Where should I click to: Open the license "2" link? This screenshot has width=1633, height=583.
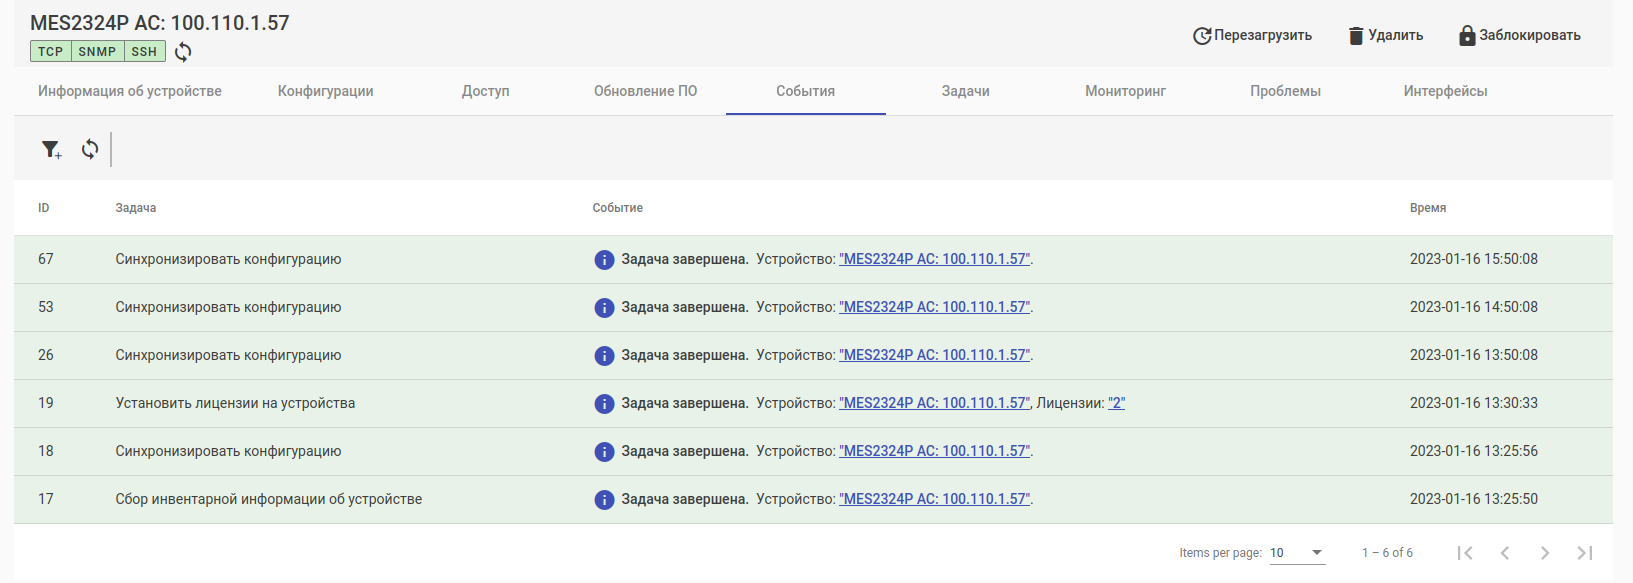coord(1116,403)
